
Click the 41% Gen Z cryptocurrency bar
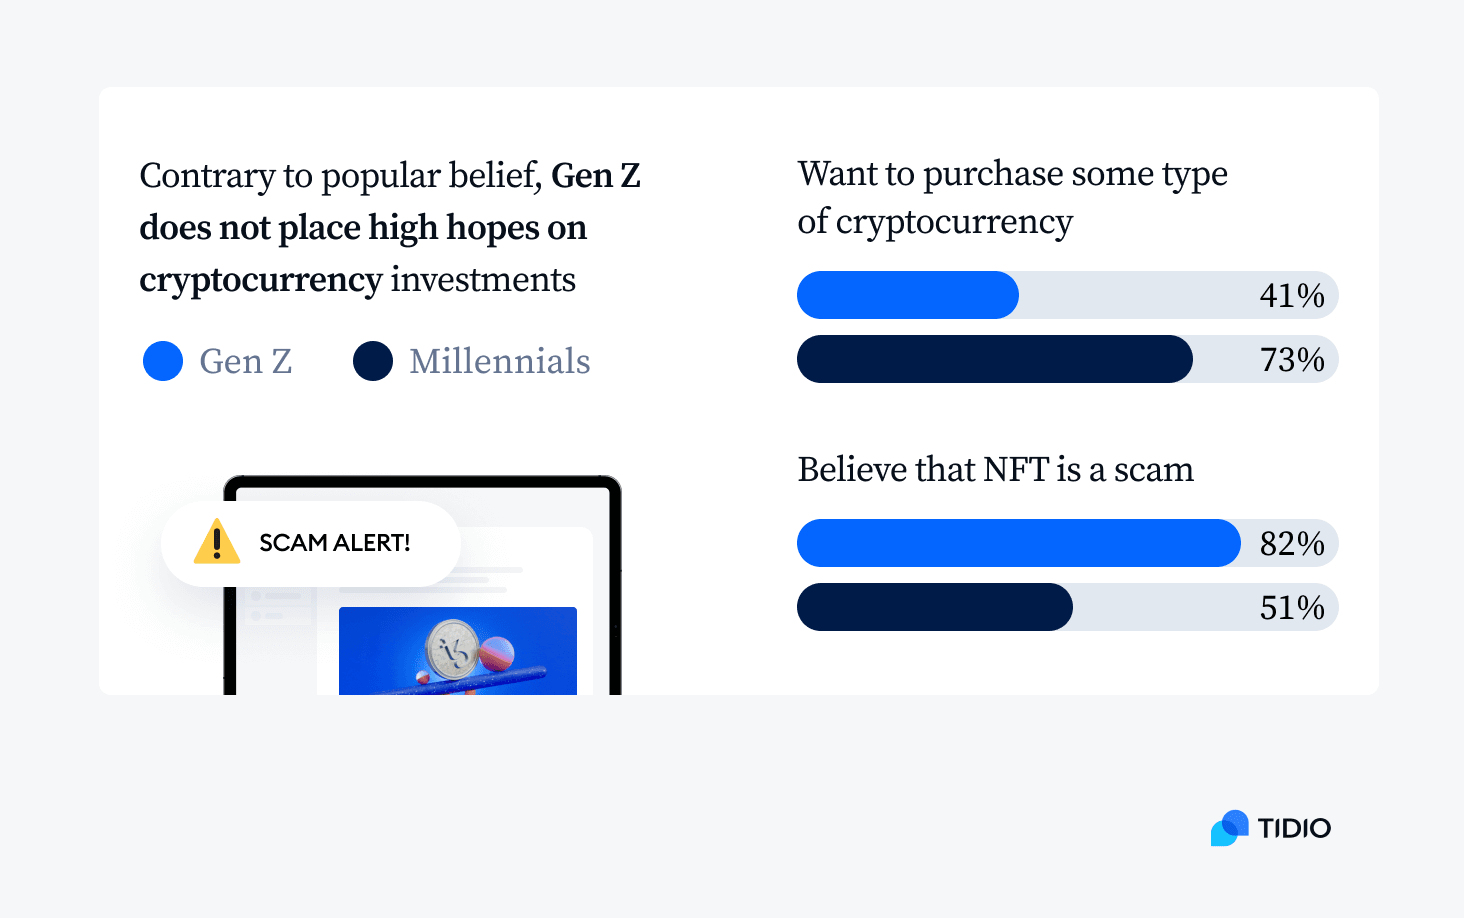(907, 295)
